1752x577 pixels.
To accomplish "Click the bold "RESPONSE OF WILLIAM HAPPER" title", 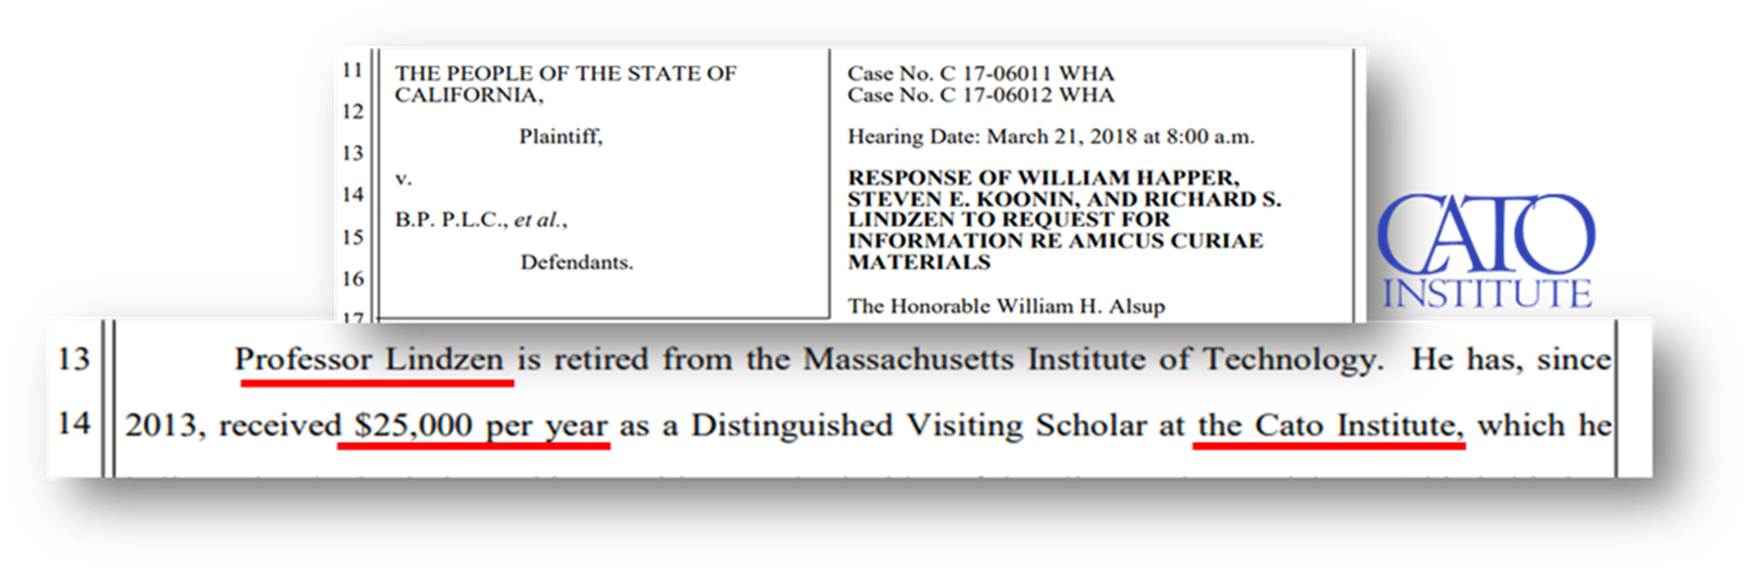I will (x=1043, y=178).
